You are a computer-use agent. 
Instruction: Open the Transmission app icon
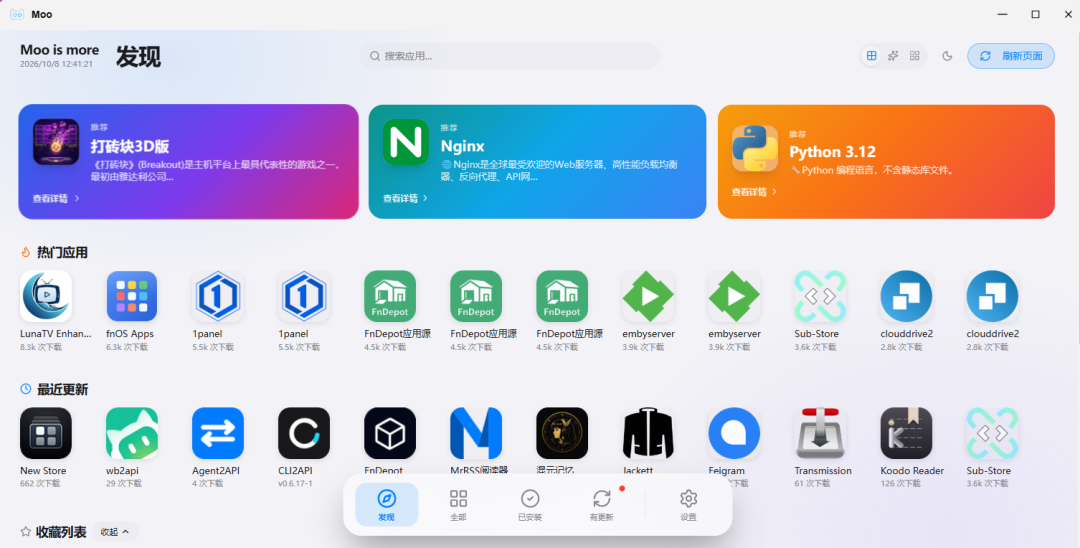click(820, 433)
